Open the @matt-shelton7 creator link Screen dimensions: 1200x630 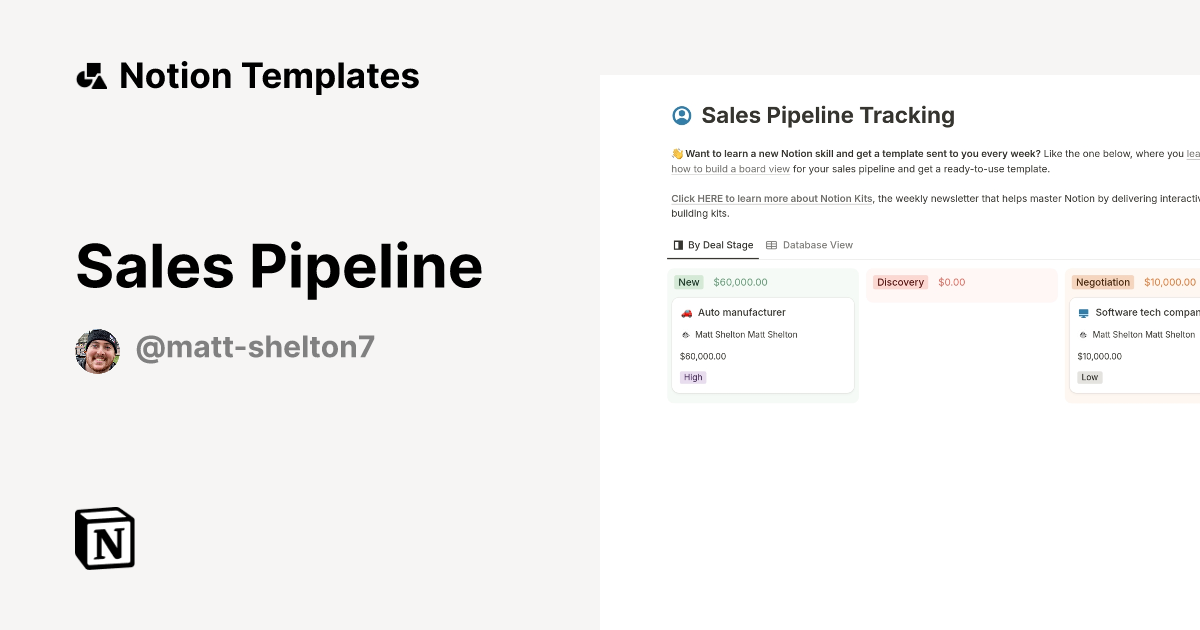click(x=255, y=346)
